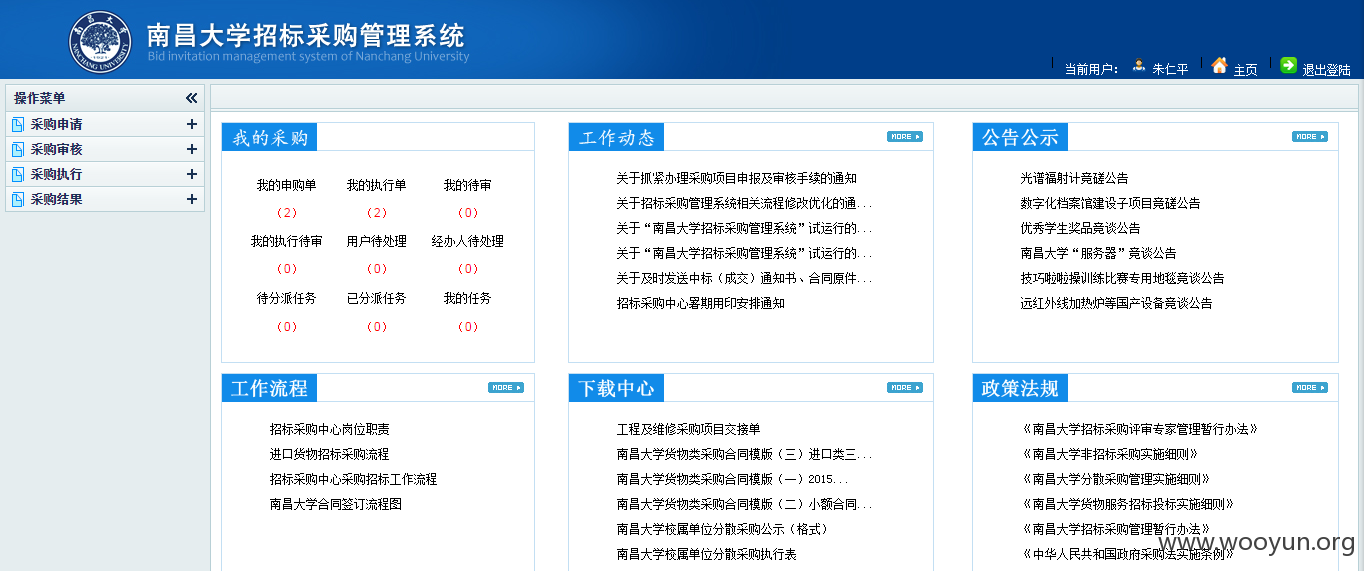Open 我的执行单 count (2)
The width and height of the screenshot is (1364, 571).
pos(377,213)
